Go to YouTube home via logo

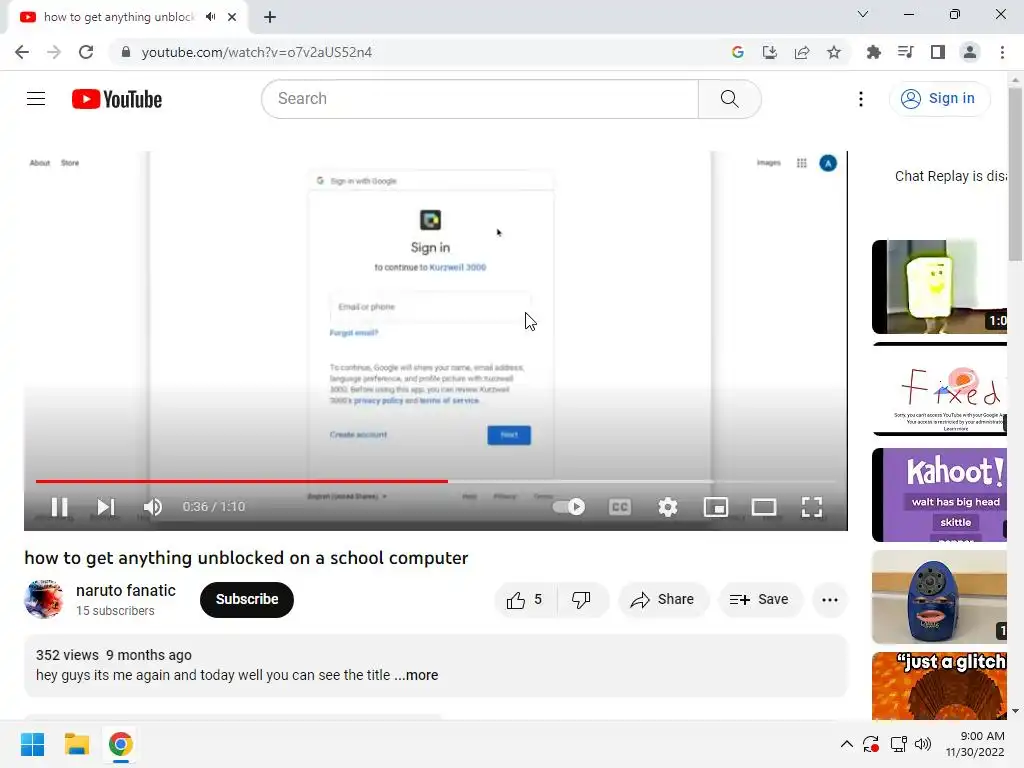pyautogui.click(x=117, y=99)
